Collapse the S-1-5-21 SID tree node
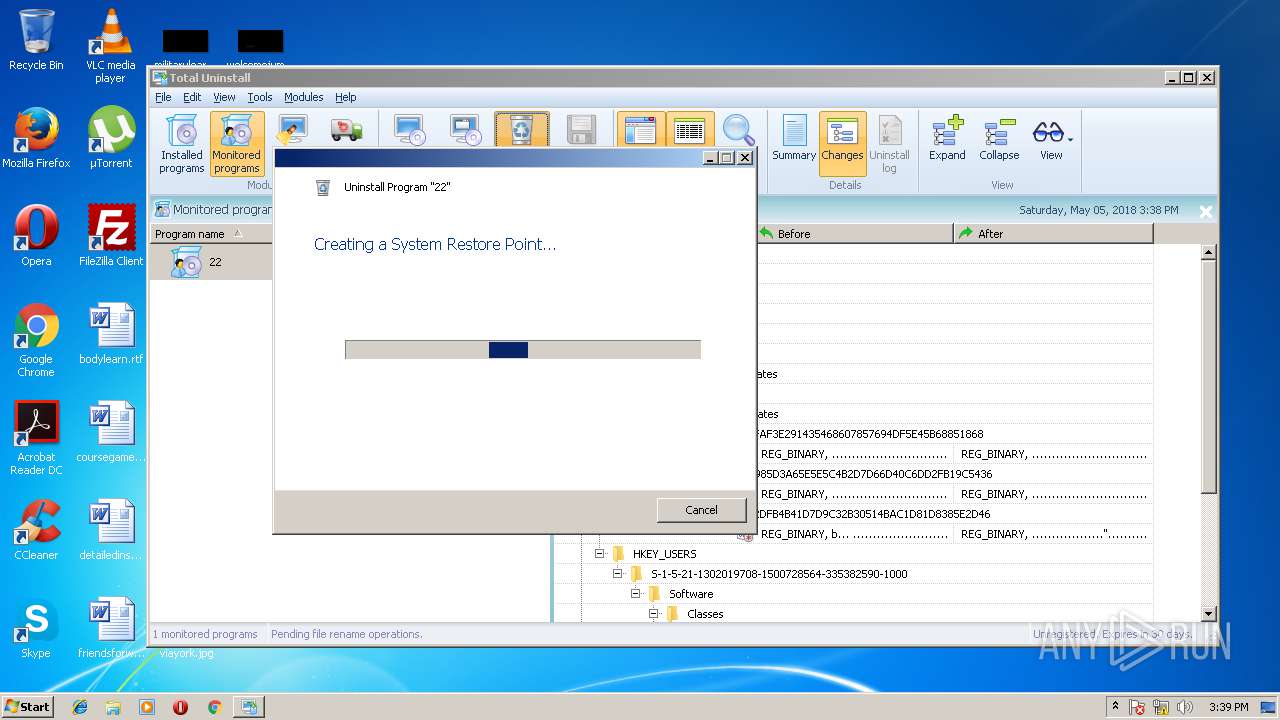 [618, 573]
